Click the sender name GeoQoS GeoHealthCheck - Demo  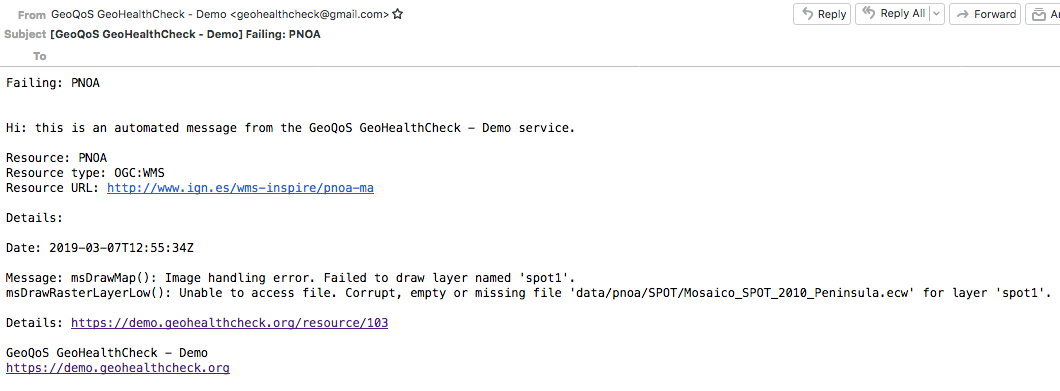[x=139, y=14]
